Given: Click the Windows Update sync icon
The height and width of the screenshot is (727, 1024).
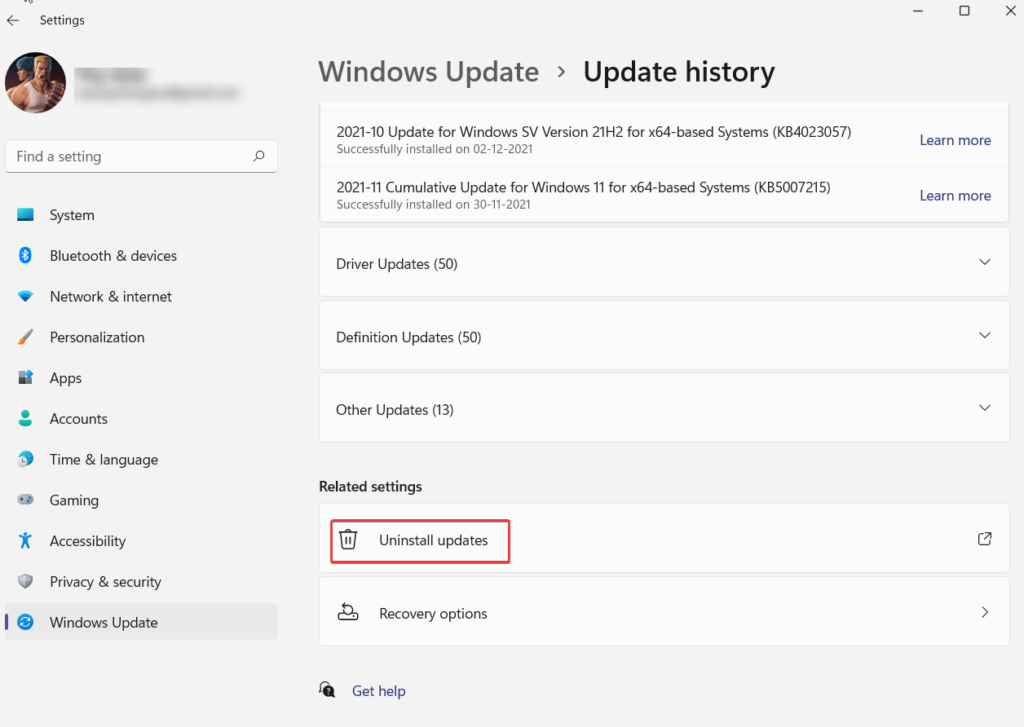Looking at the screenshot, I should (x=25, y=622).
